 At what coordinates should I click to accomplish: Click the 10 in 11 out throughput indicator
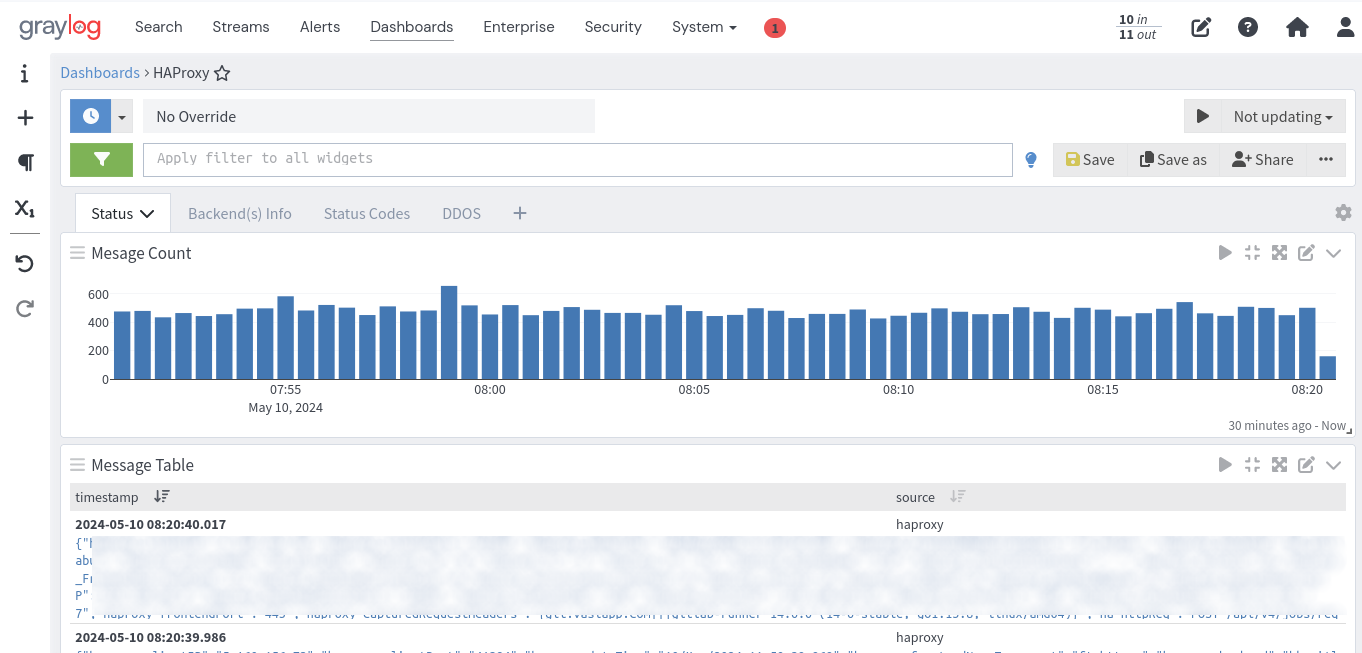1137,27
